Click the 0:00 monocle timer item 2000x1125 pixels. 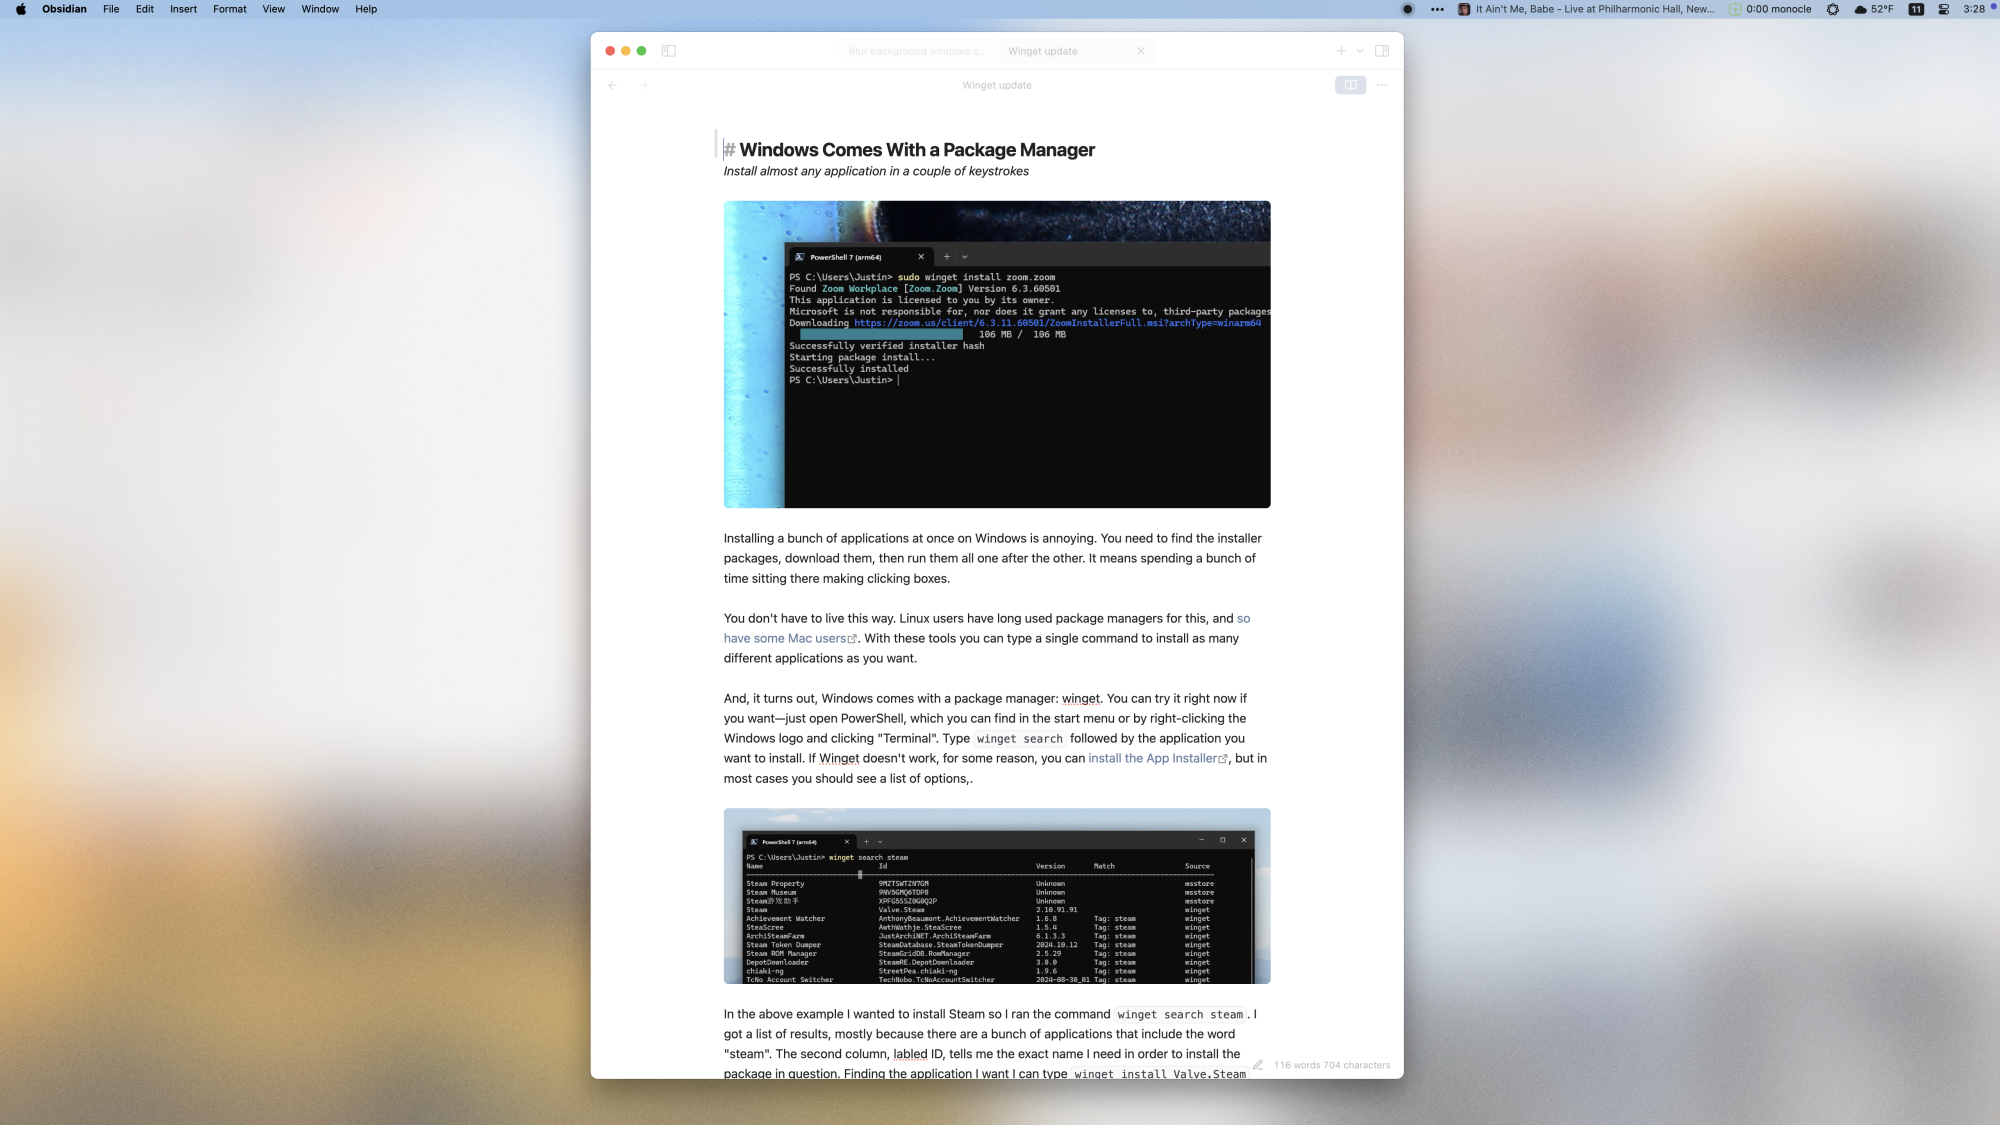click(1770, 9)
